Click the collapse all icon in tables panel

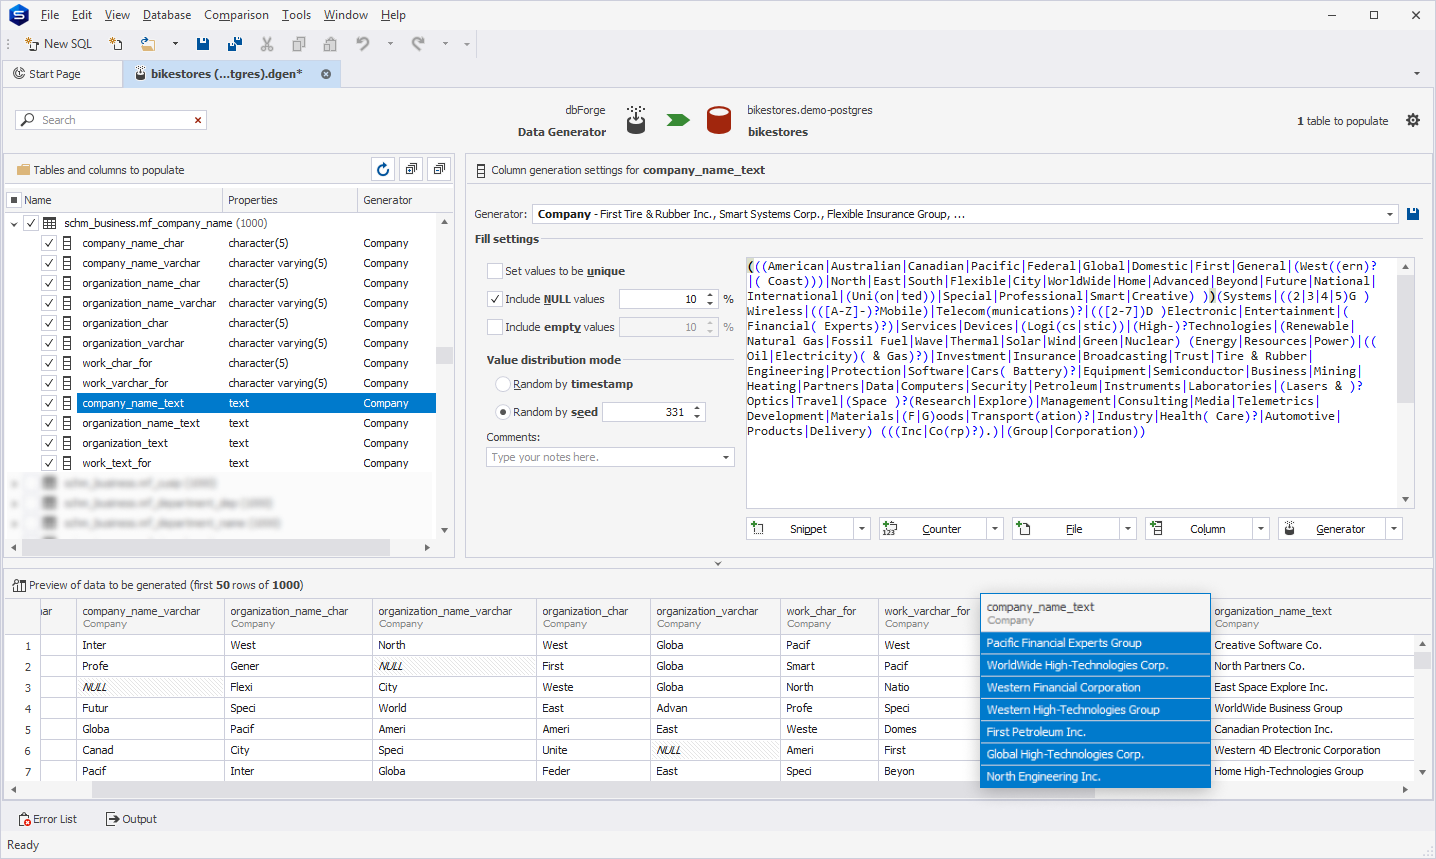[x=439, y=170]
